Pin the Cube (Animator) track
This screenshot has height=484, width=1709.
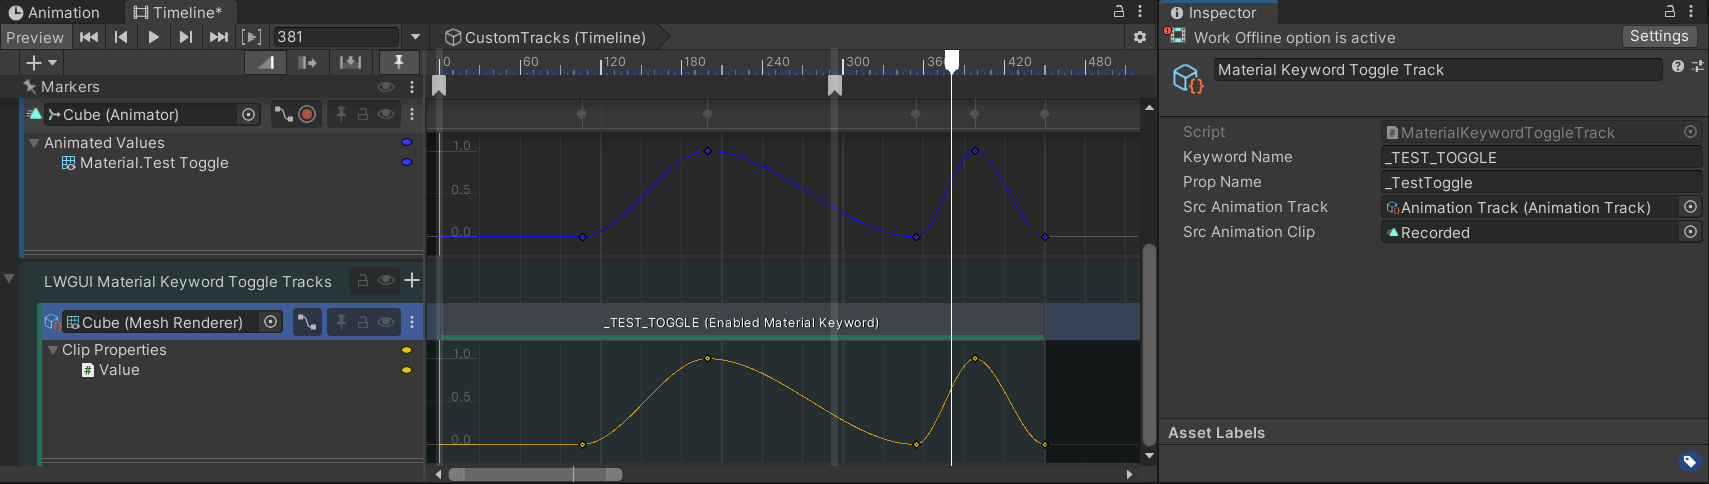coord(341,114)
